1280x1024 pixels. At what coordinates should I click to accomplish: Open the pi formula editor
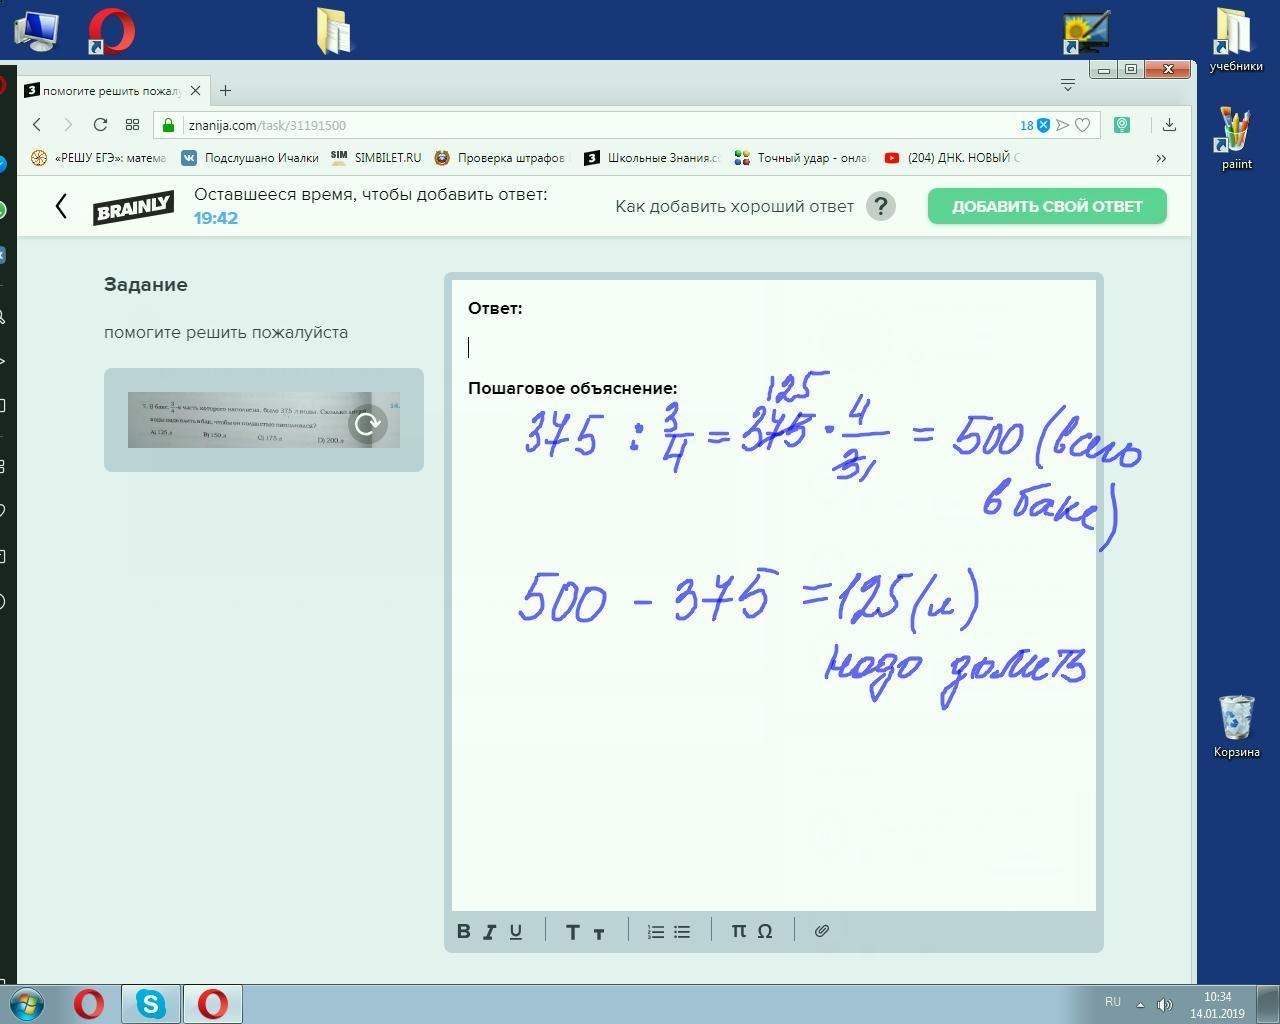pos(738,931)
